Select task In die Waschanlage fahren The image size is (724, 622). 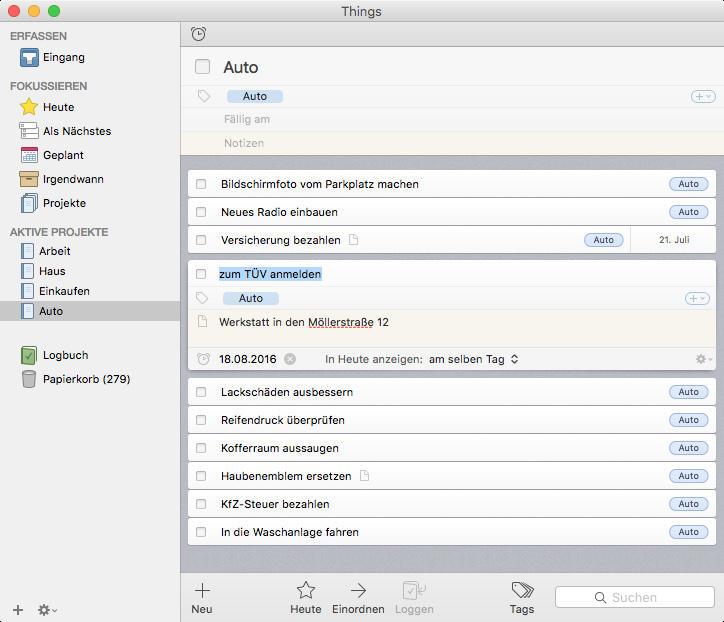click(x=452, y=532)
